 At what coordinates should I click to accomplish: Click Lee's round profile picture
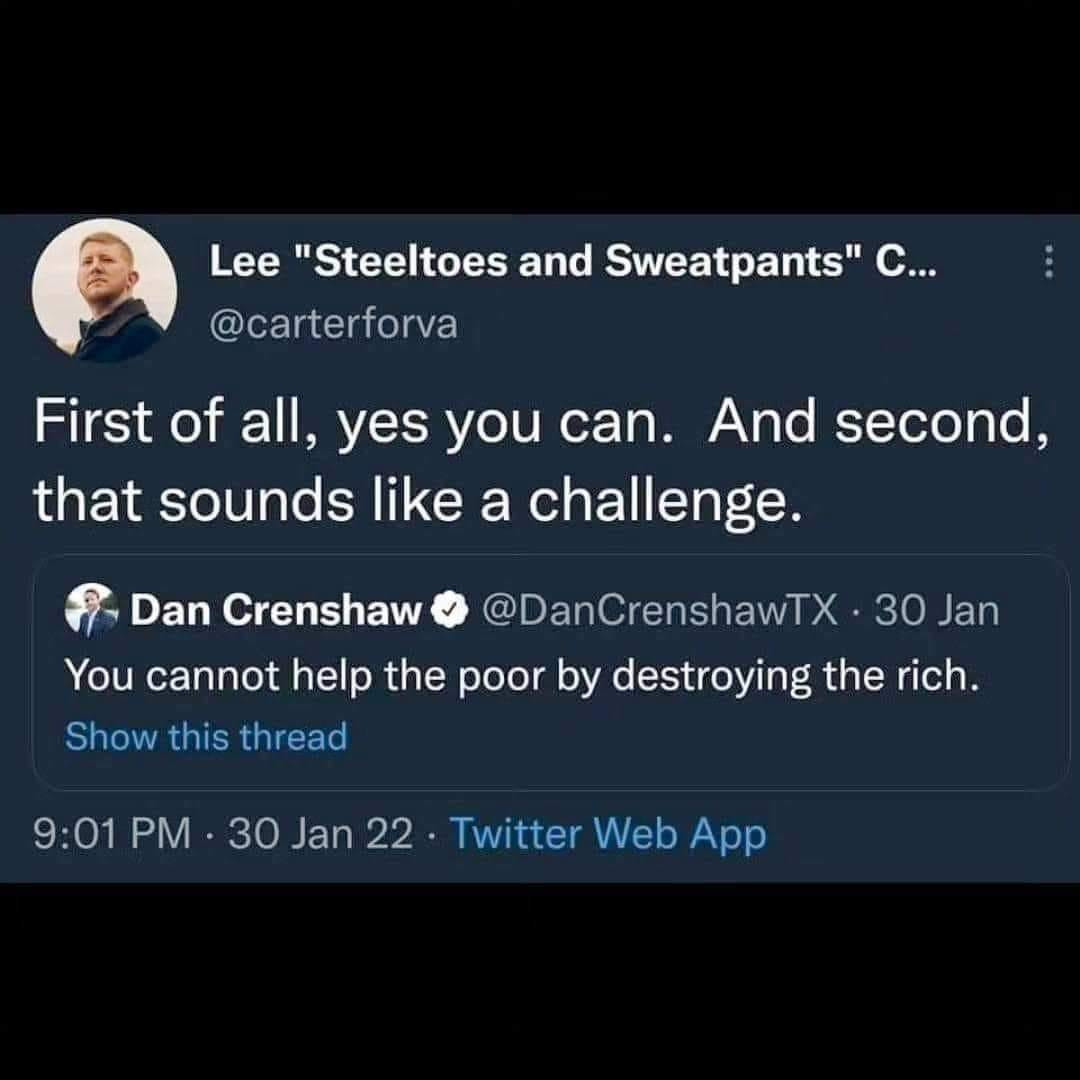[x=105, y=290]
